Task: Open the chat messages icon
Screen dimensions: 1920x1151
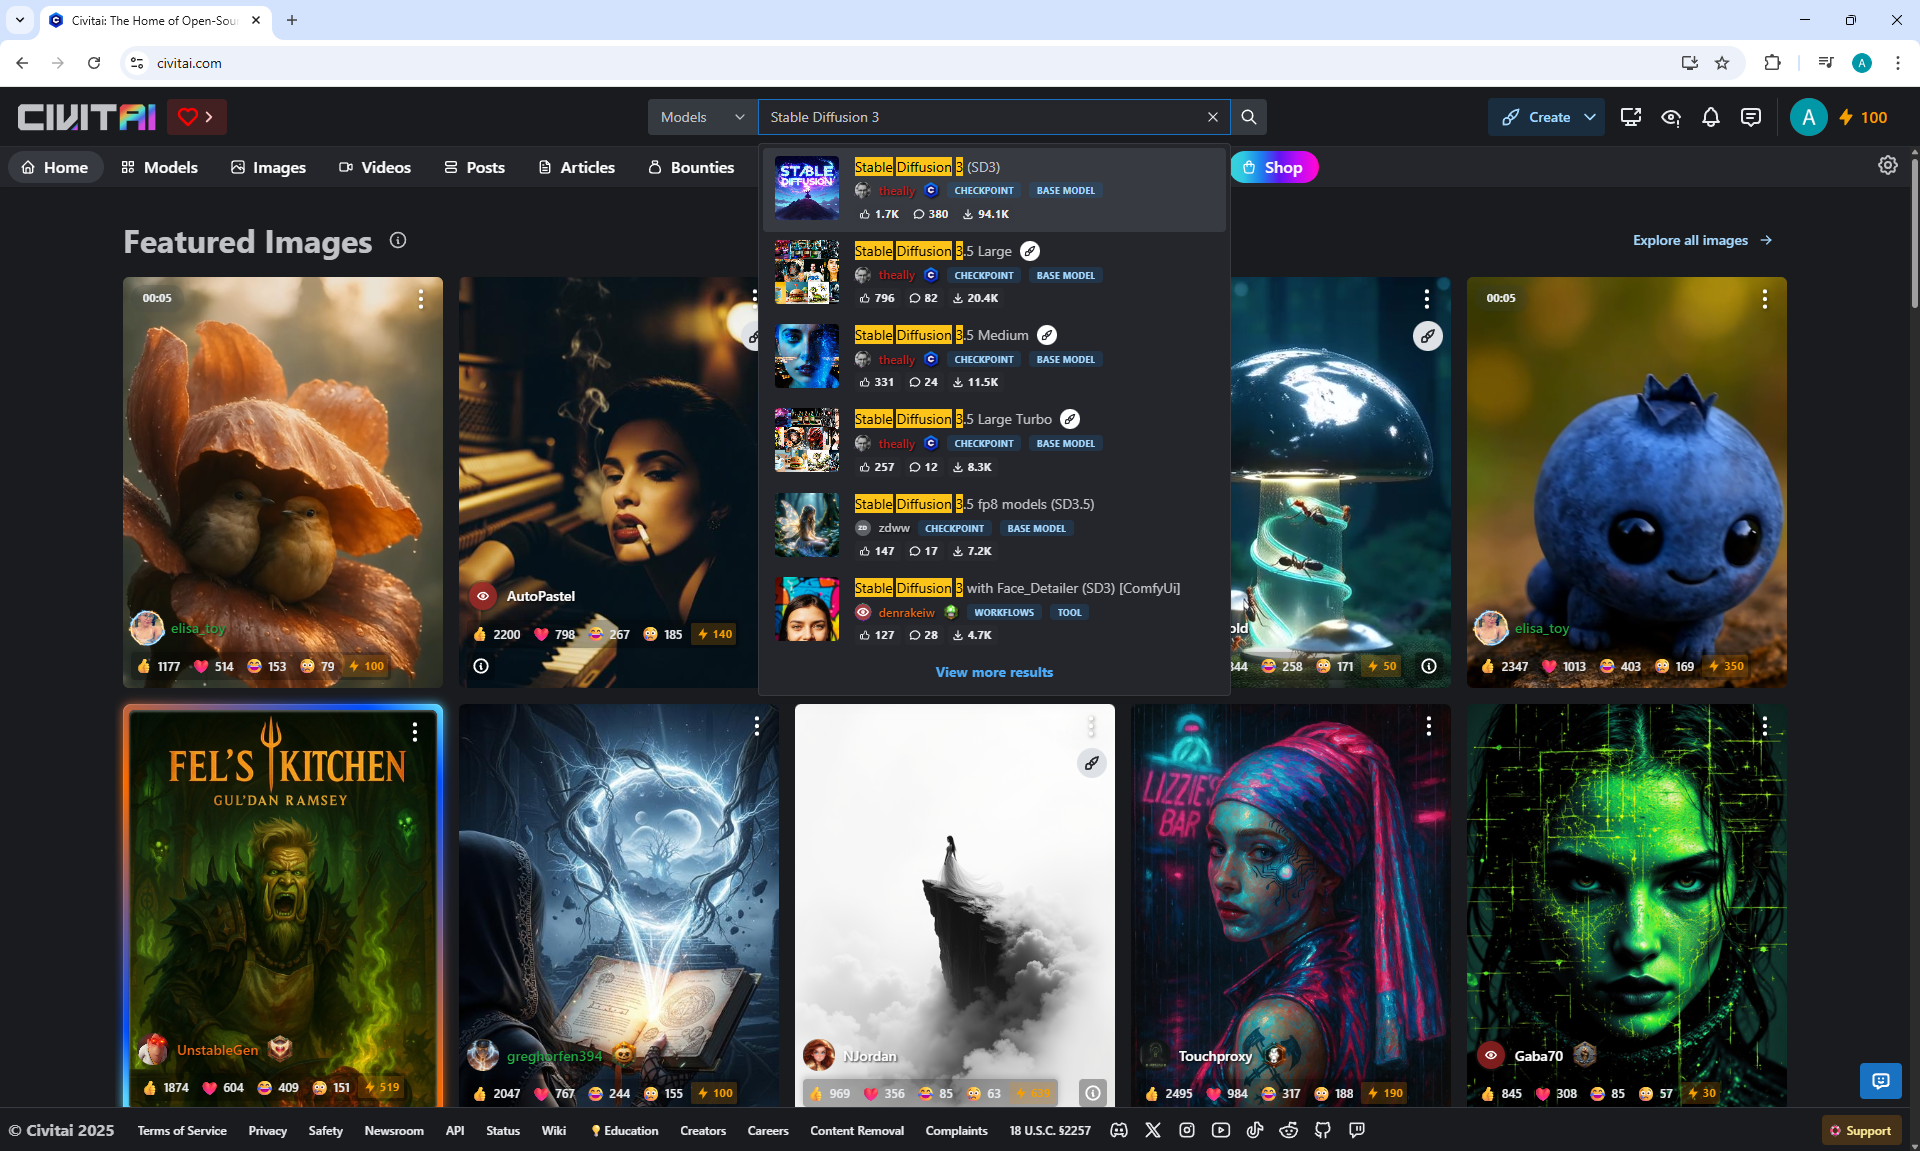Action: click(1750, 117)
